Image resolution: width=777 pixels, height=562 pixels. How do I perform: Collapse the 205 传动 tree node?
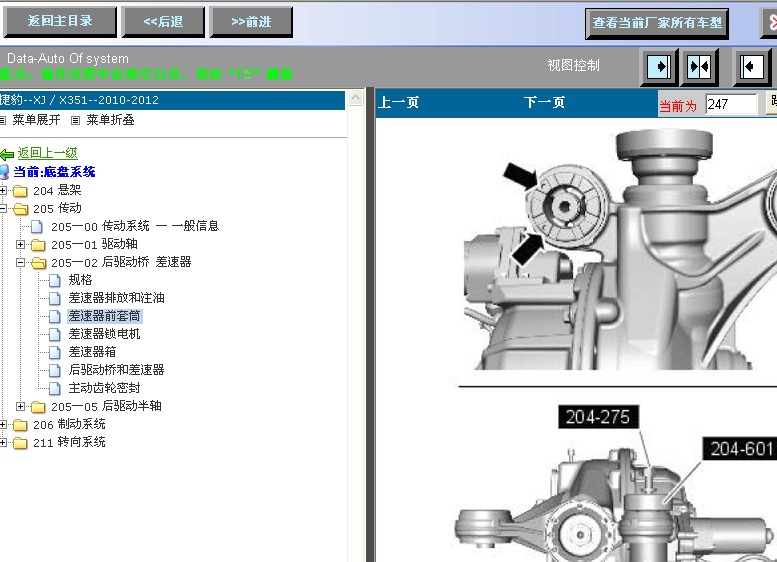coord(4,208)
